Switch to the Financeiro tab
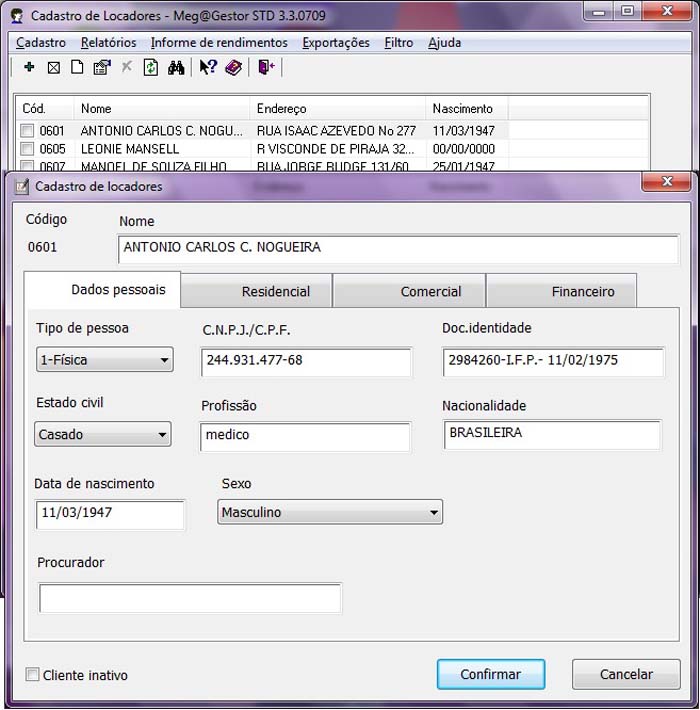The image size is (700, 710). coord(582,292)
